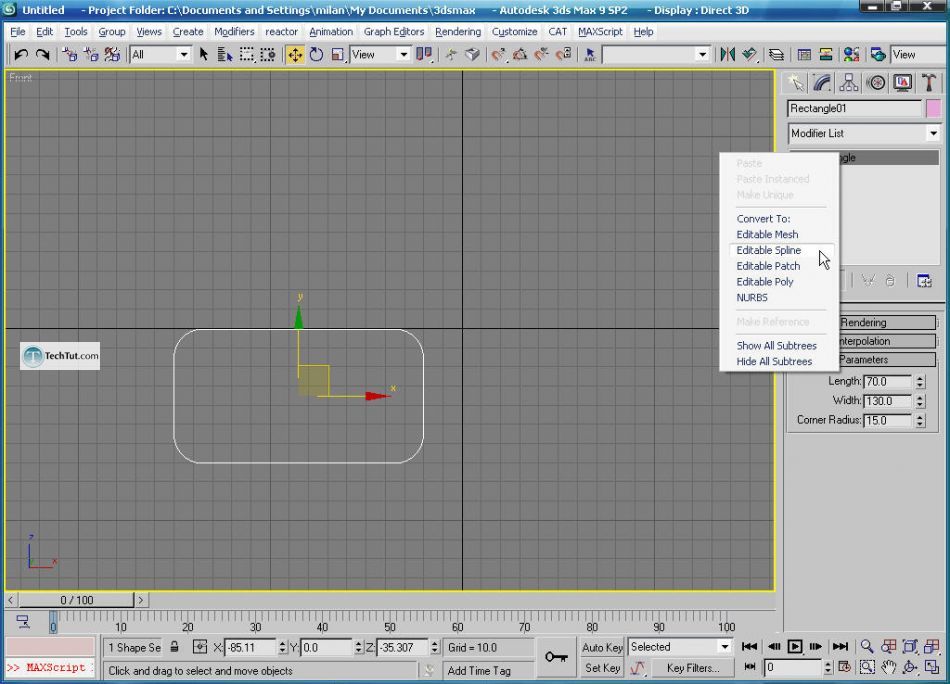
Task: Choose Editable Mesh in context menu
Action: 767,234
